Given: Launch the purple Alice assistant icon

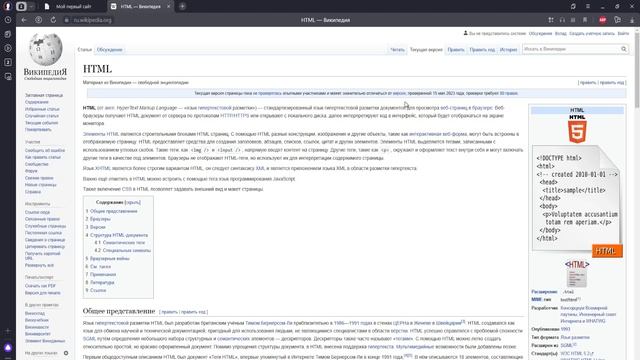Looking at the screenshot, I should click(x=8, y=347).
